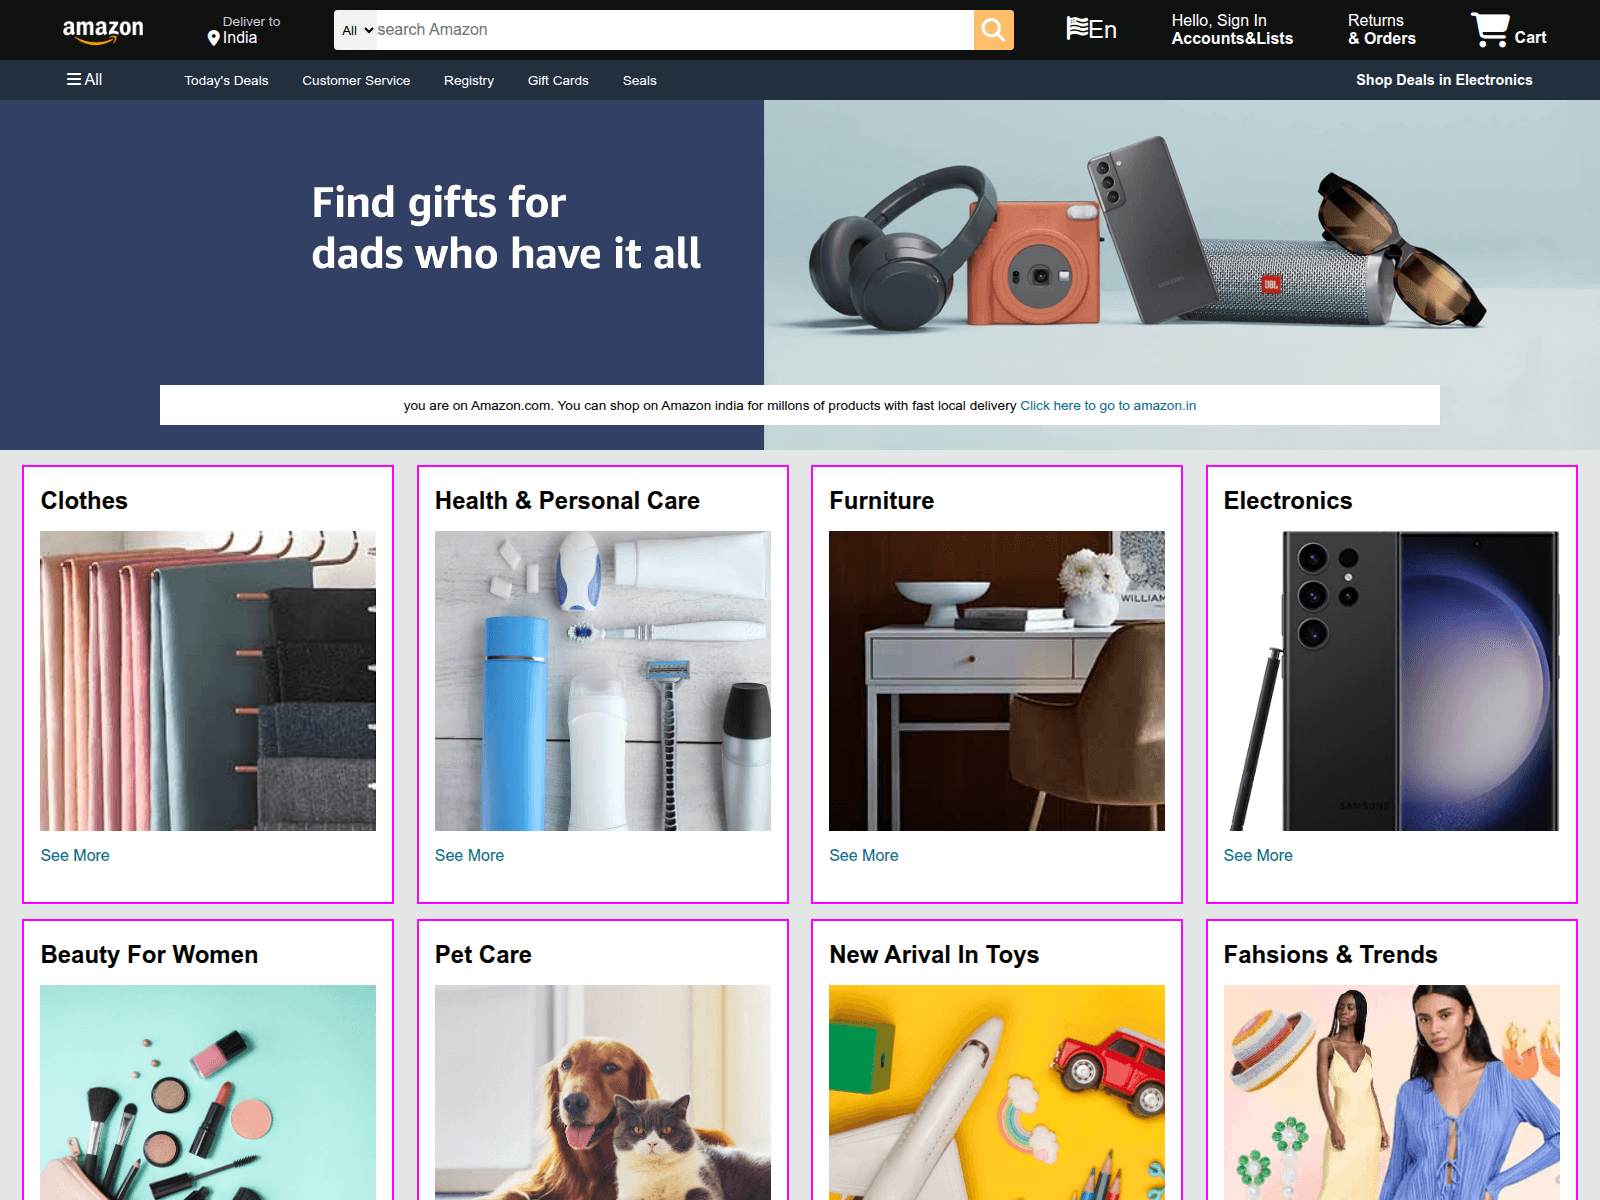
Task: Open the Registry menu item
Action: pyautogui.click(x=469, y=80)
